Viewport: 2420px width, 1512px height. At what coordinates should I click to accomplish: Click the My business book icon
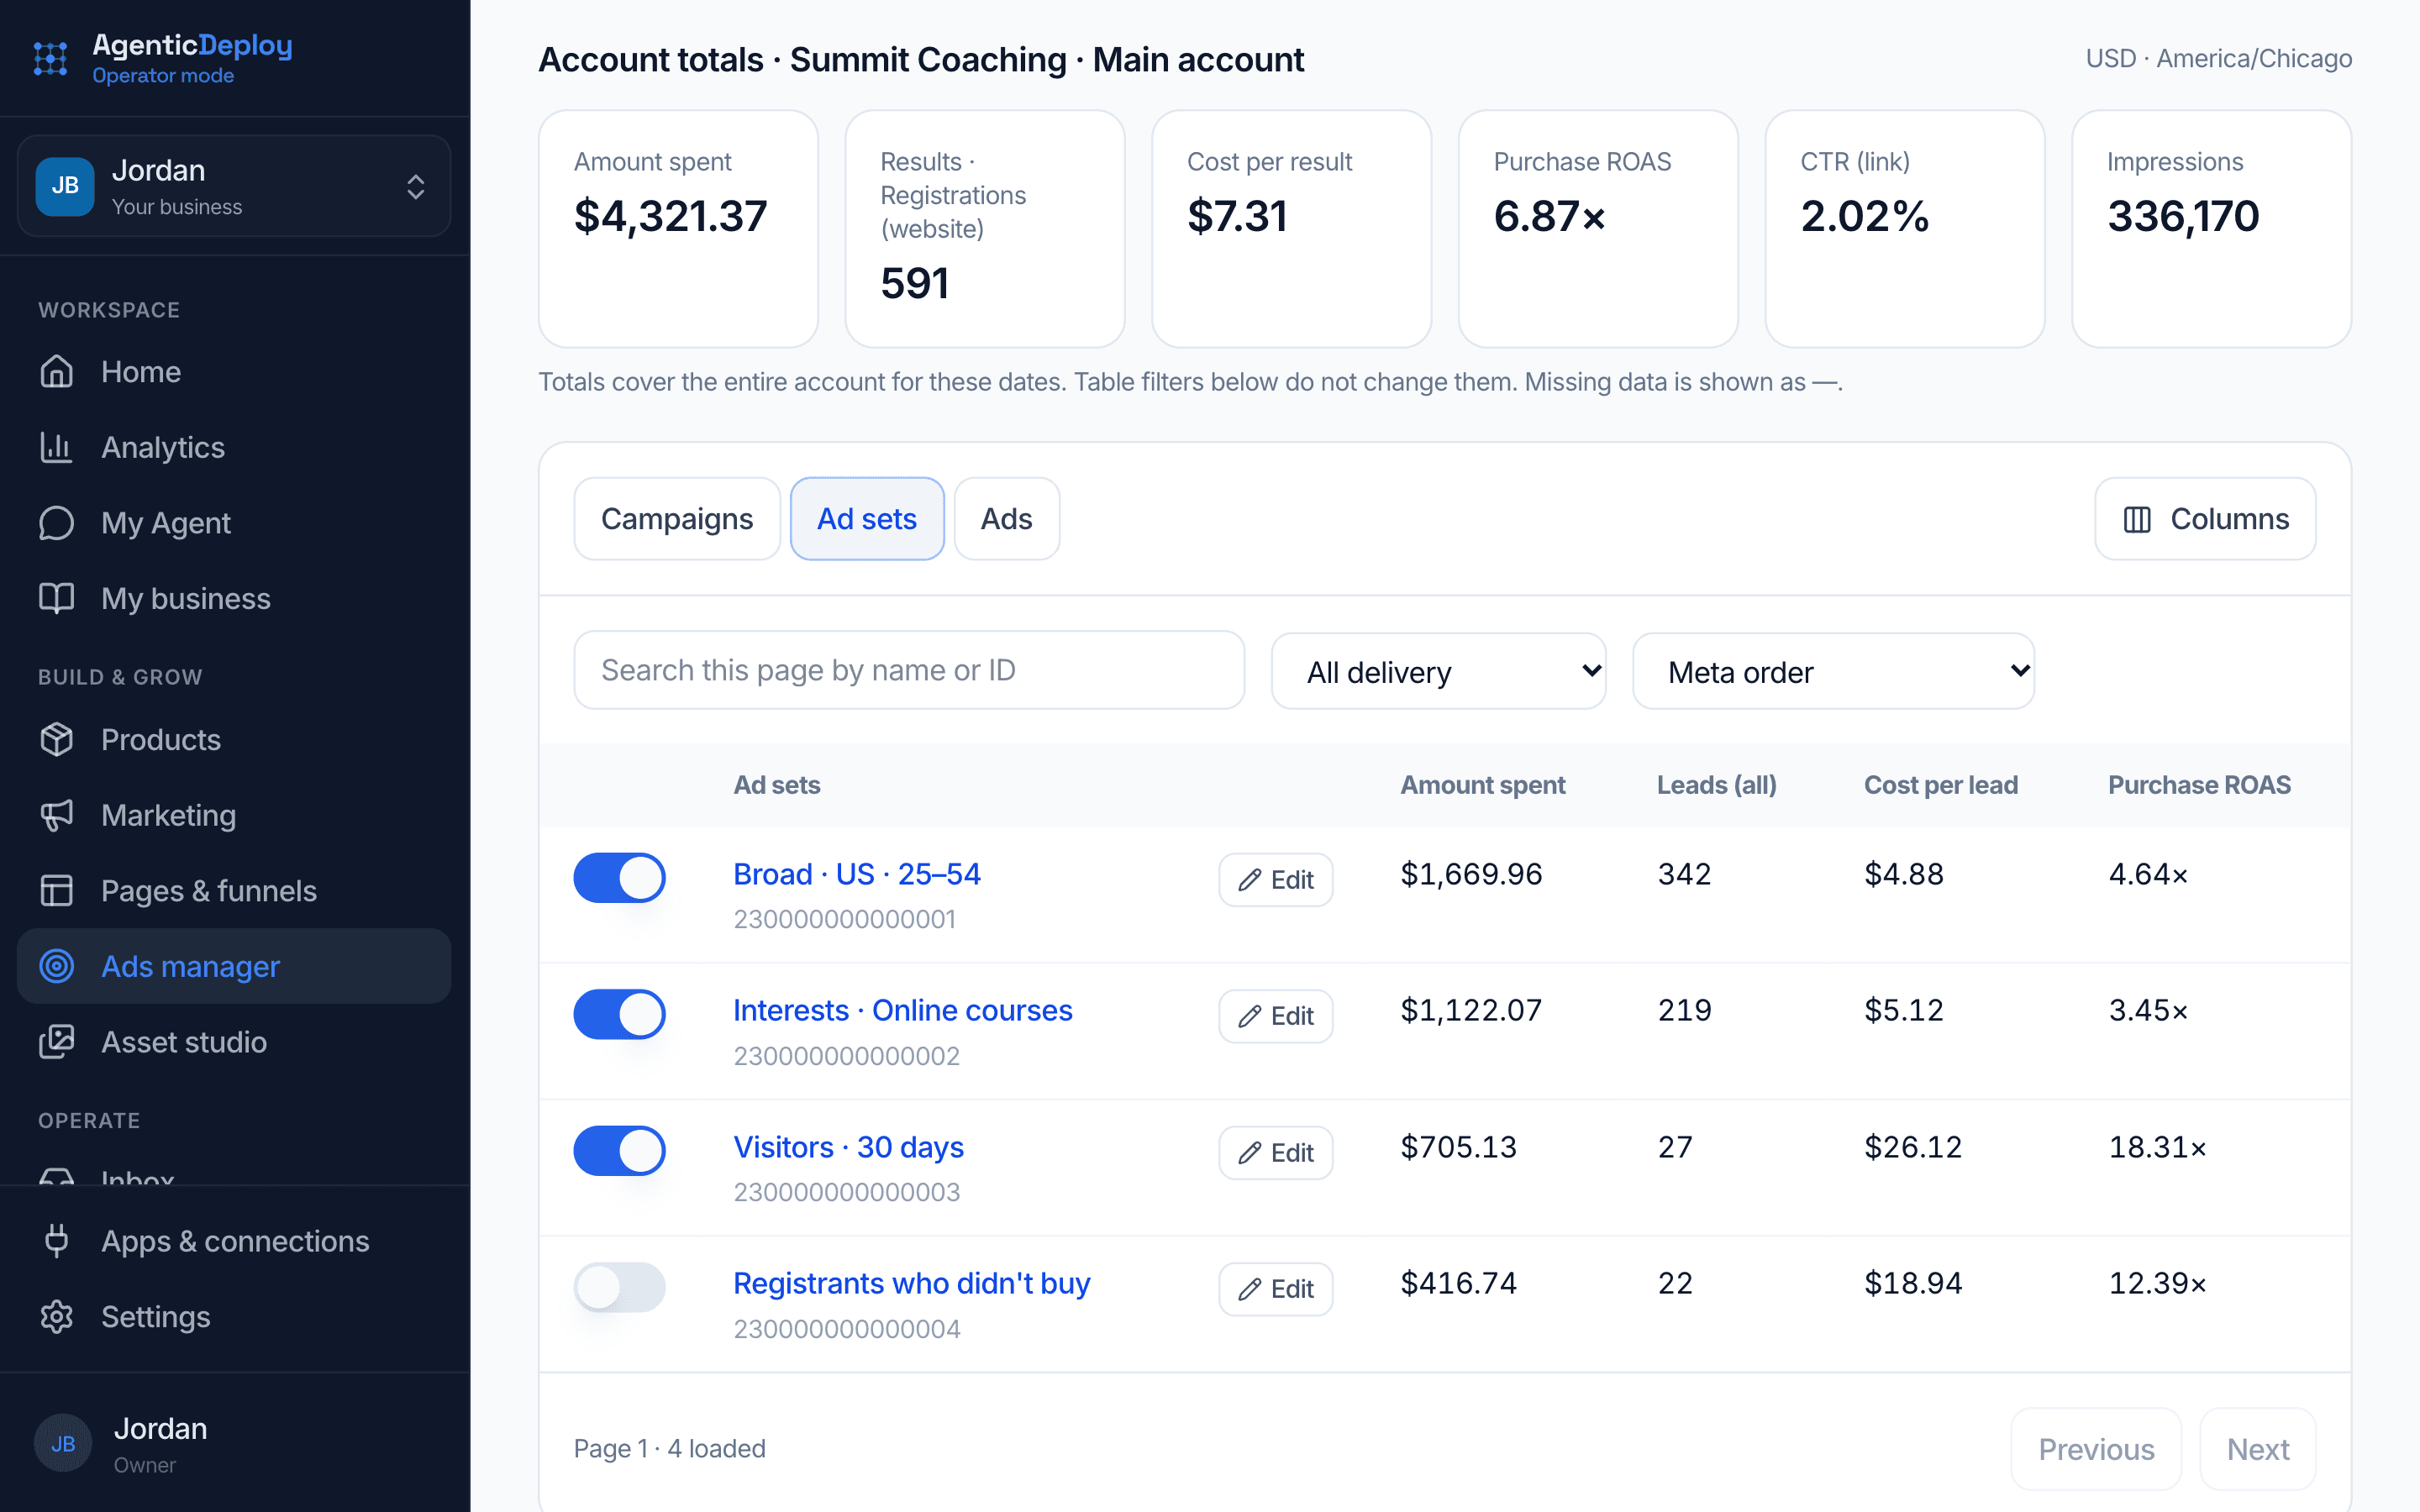coord(57,598)
